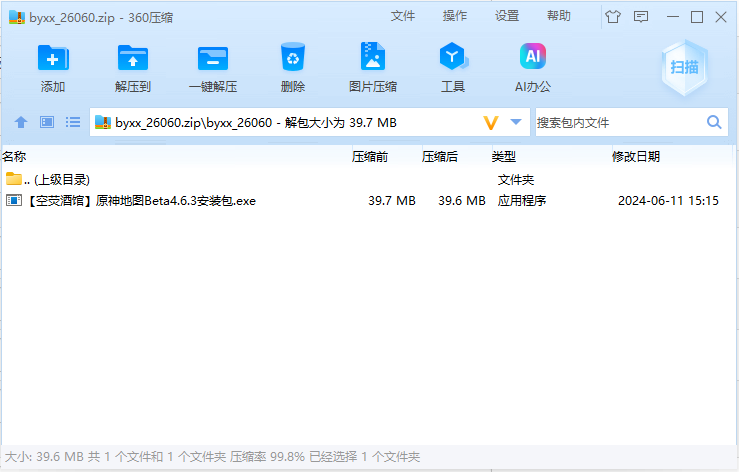Expand the path history dropdown arrow
Viewport: 739px width, 472px height.
pyautogui.click(x=516, y=122)
